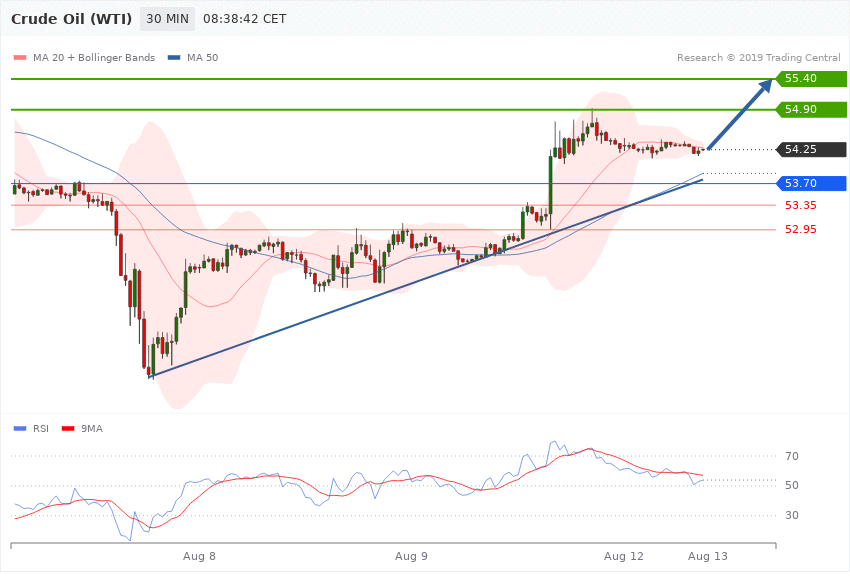
Task: Click the RSI 70 level label
Action: pyautogui.click(x=792, y=456)
